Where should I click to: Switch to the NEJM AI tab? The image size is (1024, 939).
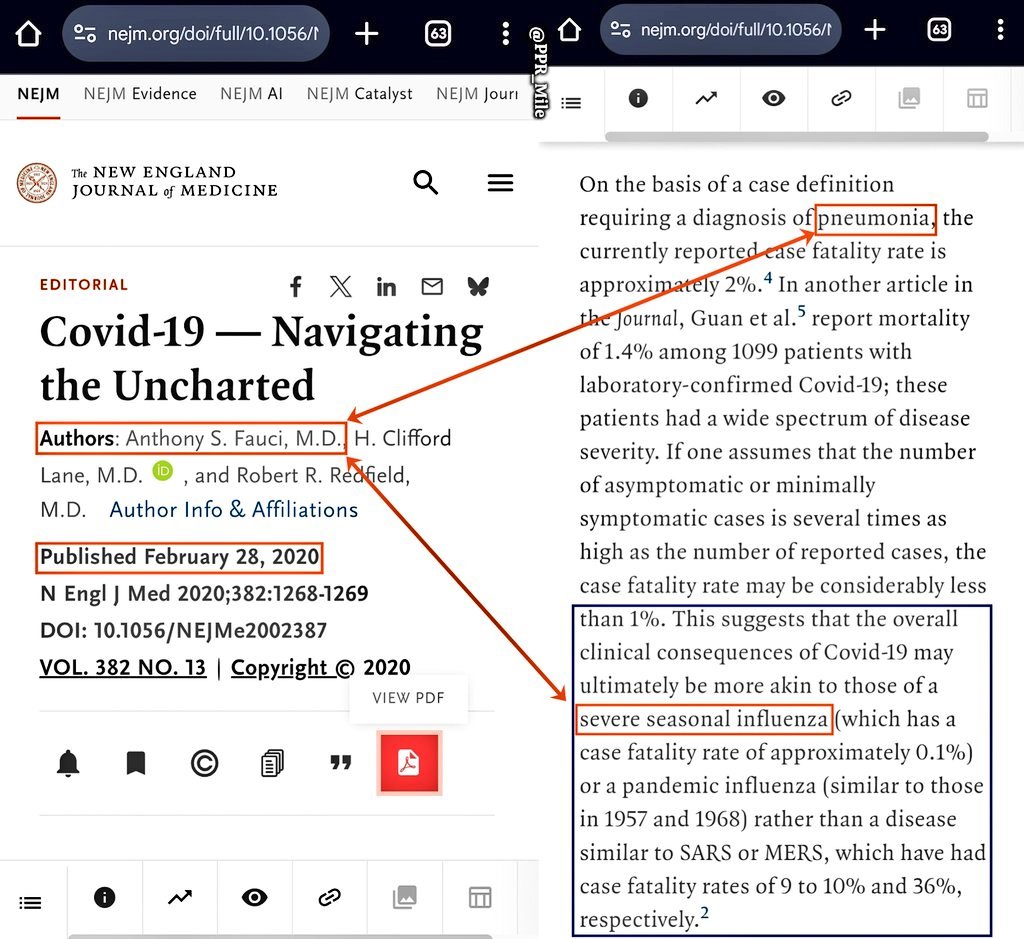pyautogui.click(x=251, y=94)
